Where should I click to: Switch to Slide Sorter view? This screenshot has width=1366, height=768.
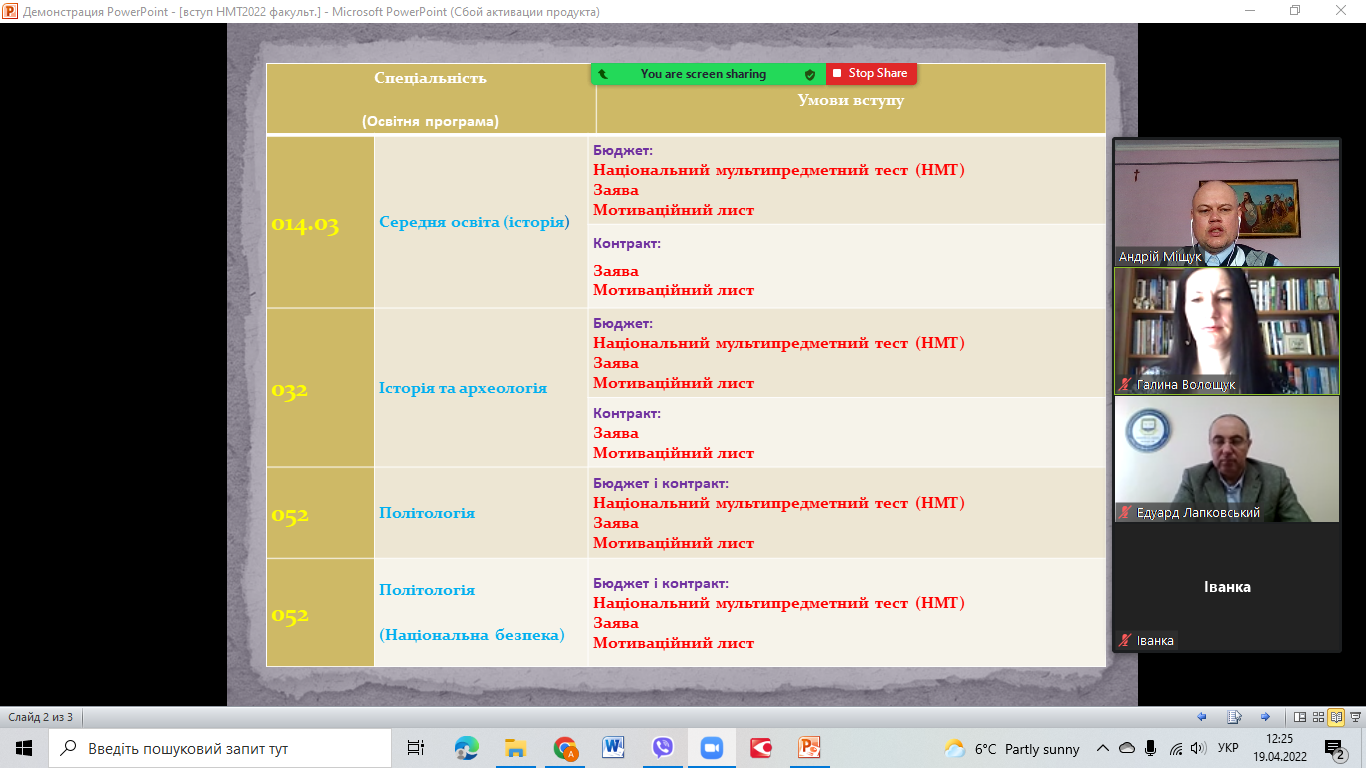click(1318, 717)
